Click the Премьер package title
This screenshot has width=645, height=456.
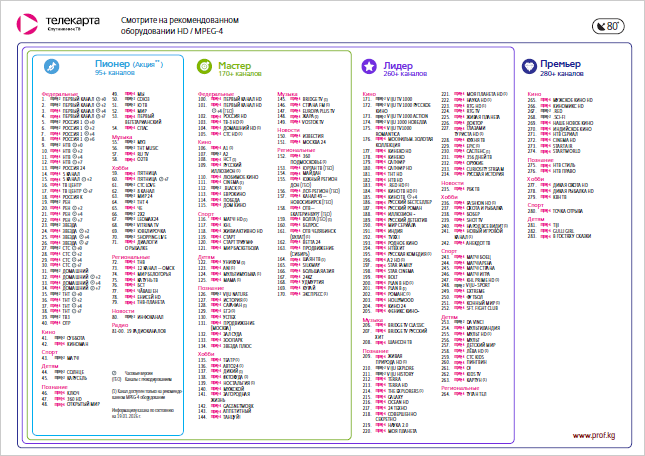pyautogui.click(x=560, y=64)
